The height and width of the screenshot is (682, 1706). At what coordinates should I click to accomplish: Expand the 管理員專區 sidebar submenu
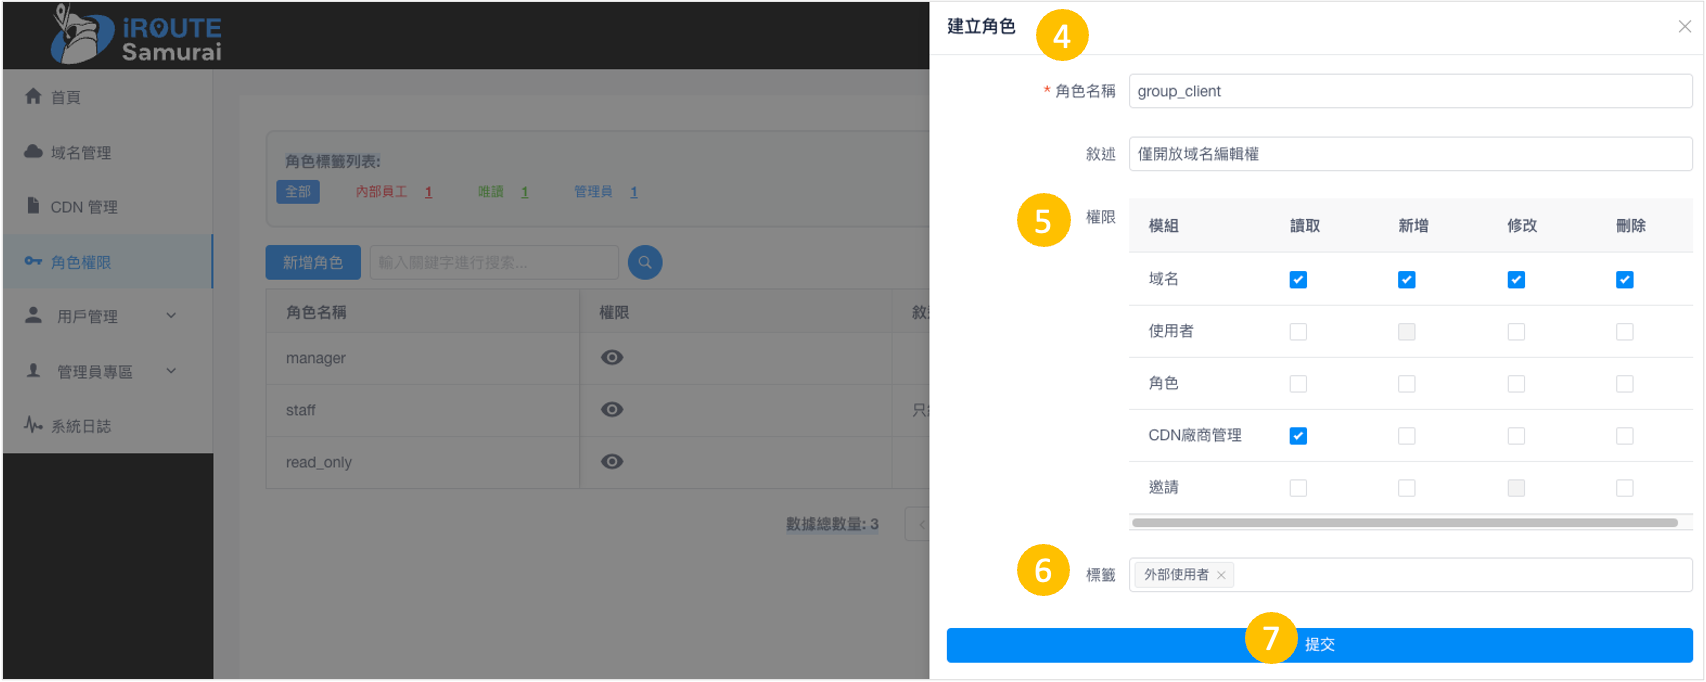pos(100,371)
